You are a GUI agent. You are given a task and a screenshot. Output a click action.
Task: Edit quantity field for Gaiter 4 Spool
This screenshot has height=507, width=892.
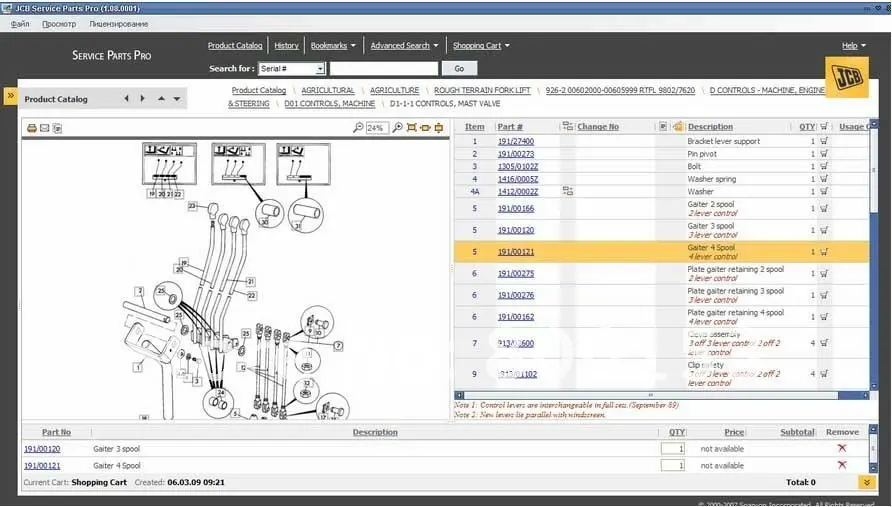click(x=672, y=465)
